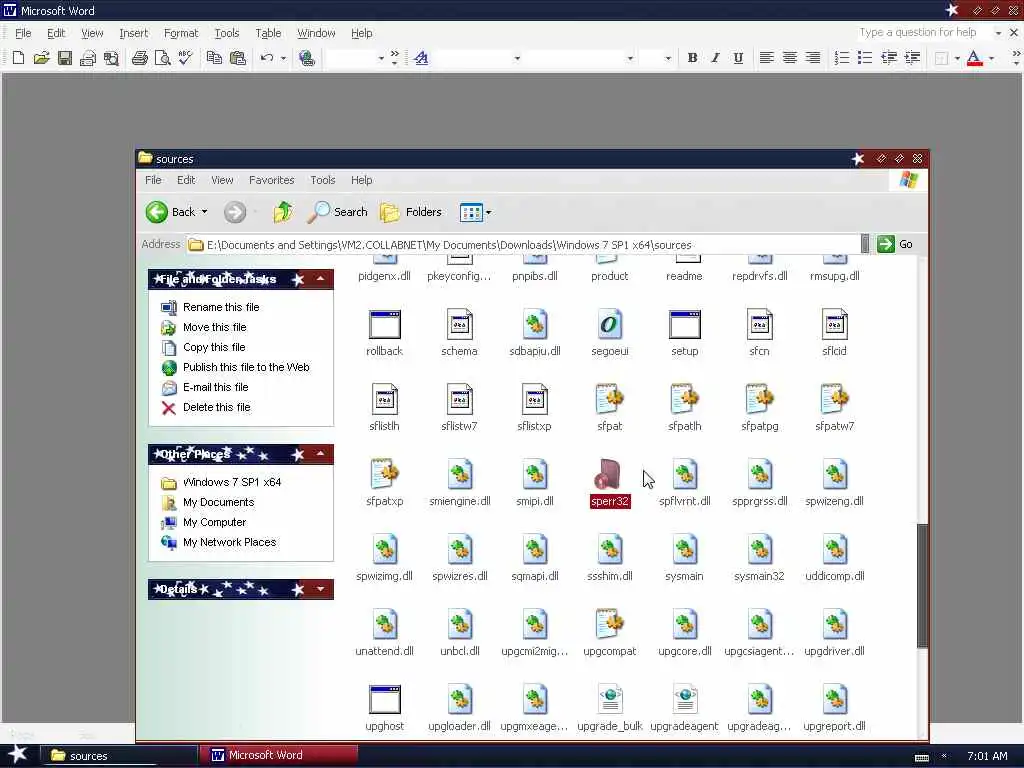Viewport: 1024px width, 768px height.
Task: Apply bulleted list in Word
Action: (x=865, y=58)
